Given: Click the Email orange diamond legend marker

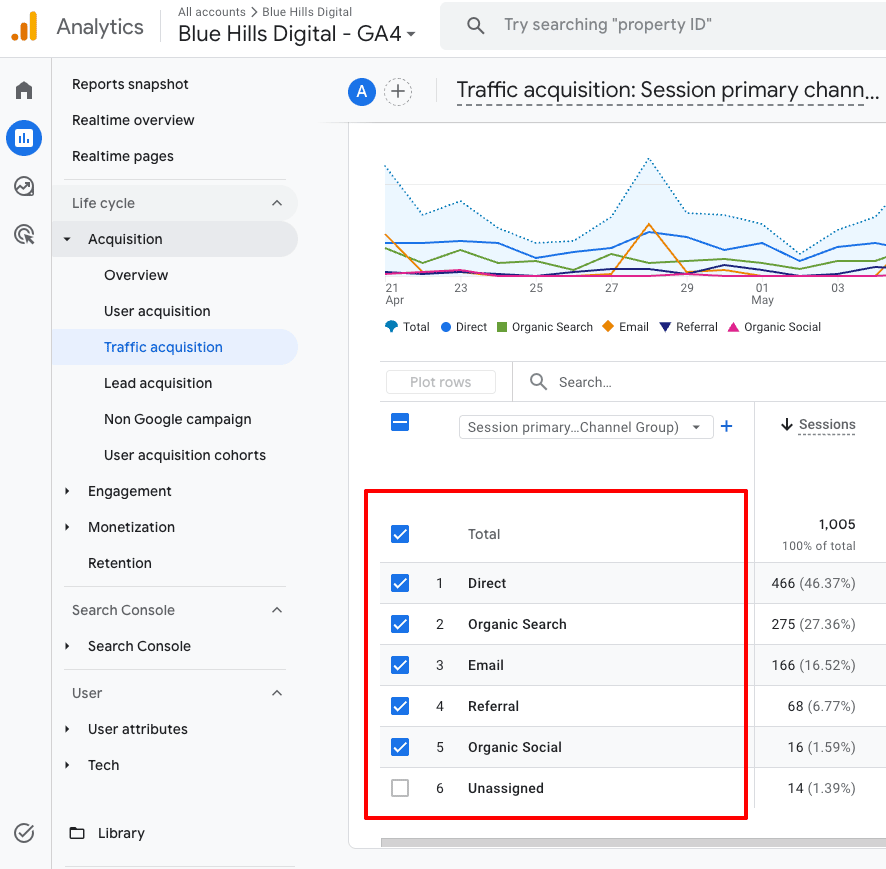Looking at the screenshot, I should (608, 326).
